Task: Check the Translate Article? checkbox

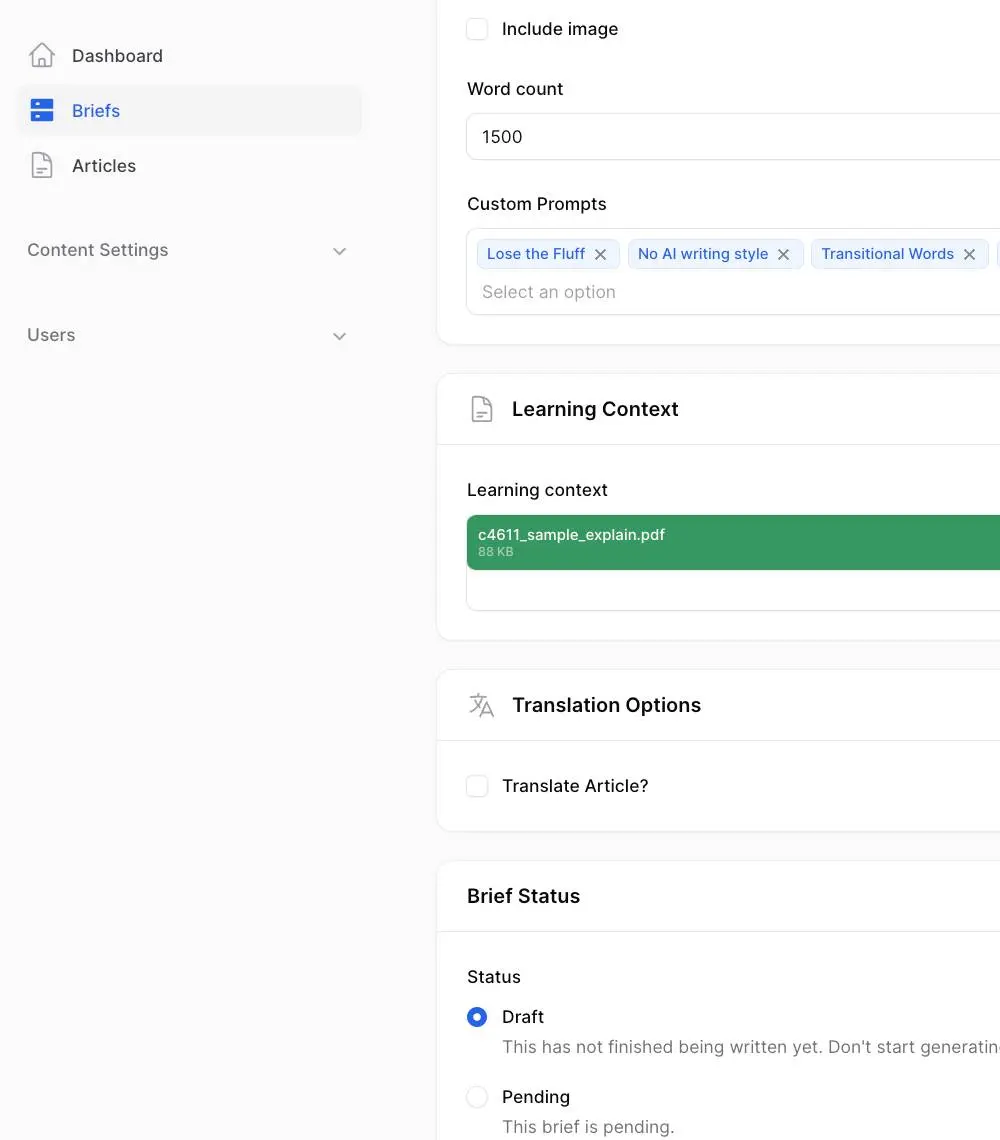Action: coord(478,787)
